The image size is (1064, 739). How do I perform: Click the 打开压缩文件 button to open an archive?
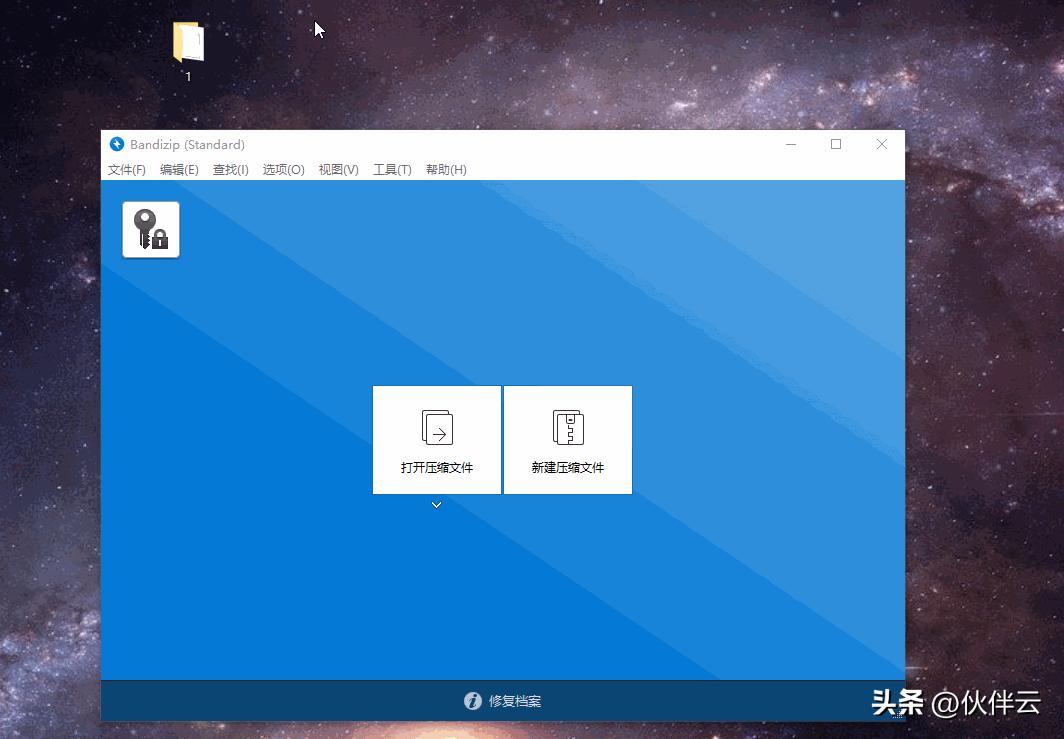(x=436, y=467)
